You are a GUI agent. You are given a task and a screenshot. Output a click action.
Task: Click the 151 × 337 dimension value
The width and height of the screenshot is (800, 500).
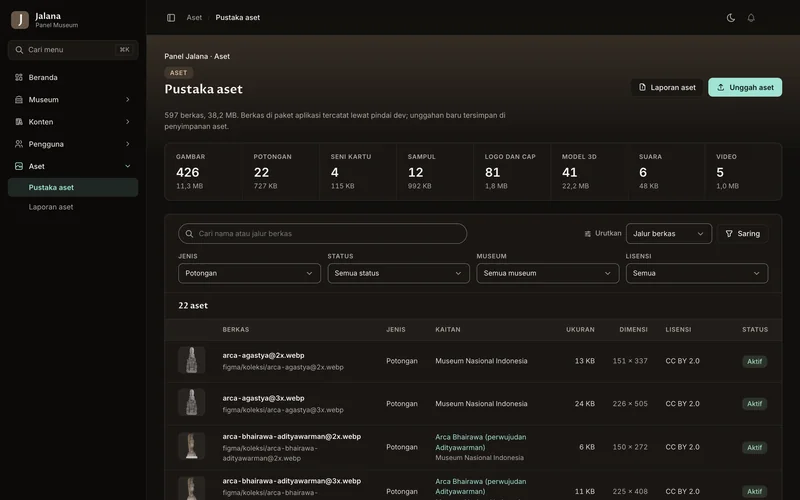pyautogui.click(x=630, y=361)
